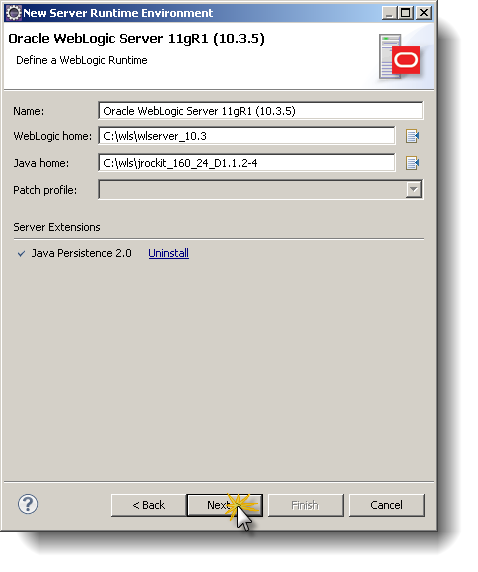Browse for WebLogic home folder icon

click(412, 136)
